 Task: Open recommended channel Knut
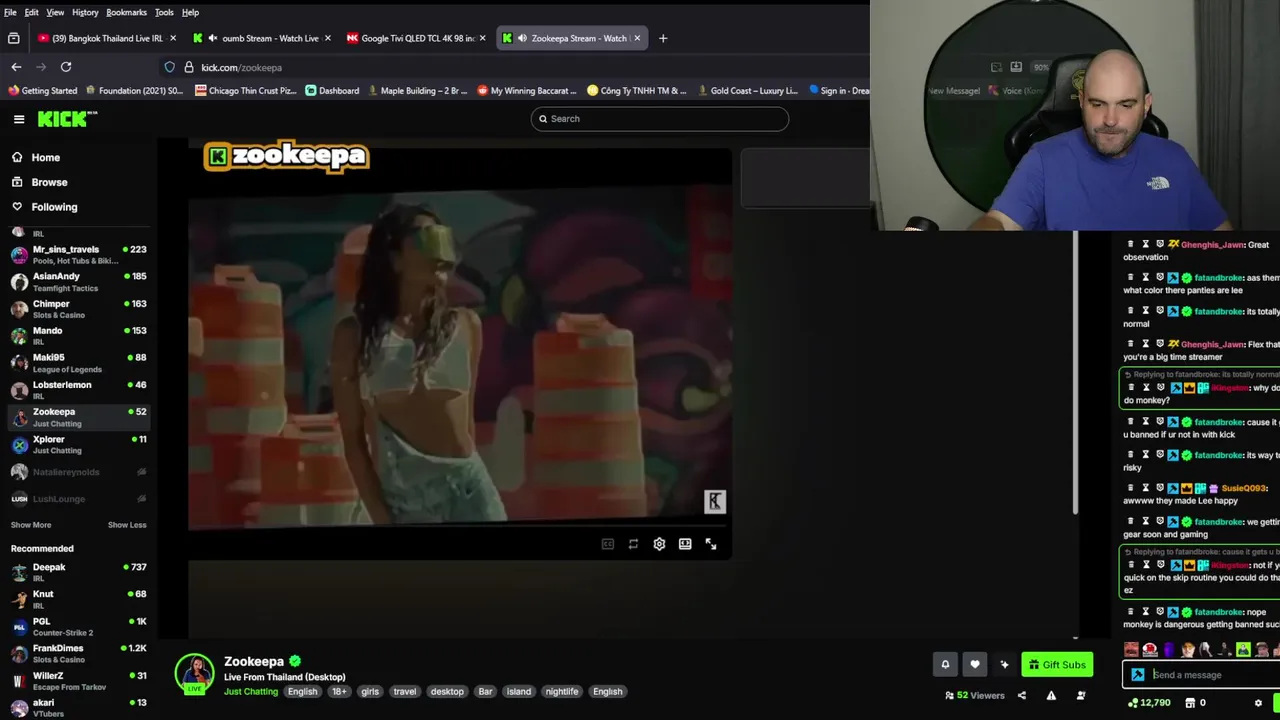[78, 599]
